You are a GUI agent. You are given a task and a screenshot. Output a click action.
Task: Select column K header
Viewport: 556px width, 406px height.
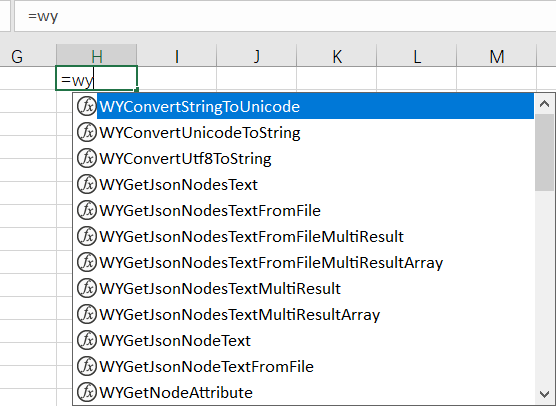pyautogui.click(x=337, y=56)
